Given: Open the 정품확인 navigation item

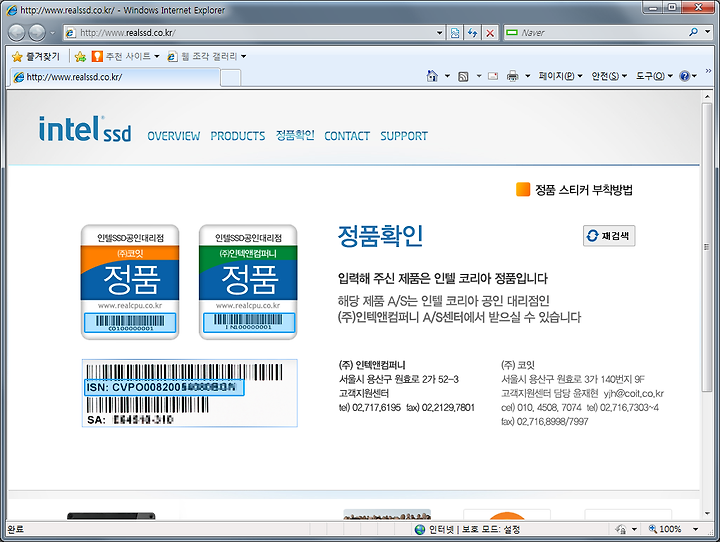Looking at the screenshot, I should [x=295, y=135].
